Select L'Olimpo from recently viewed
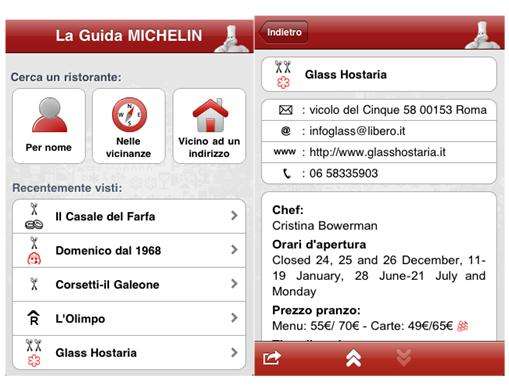Image resolution: width=509 pixels, height=390 pixels. point(129,319)
